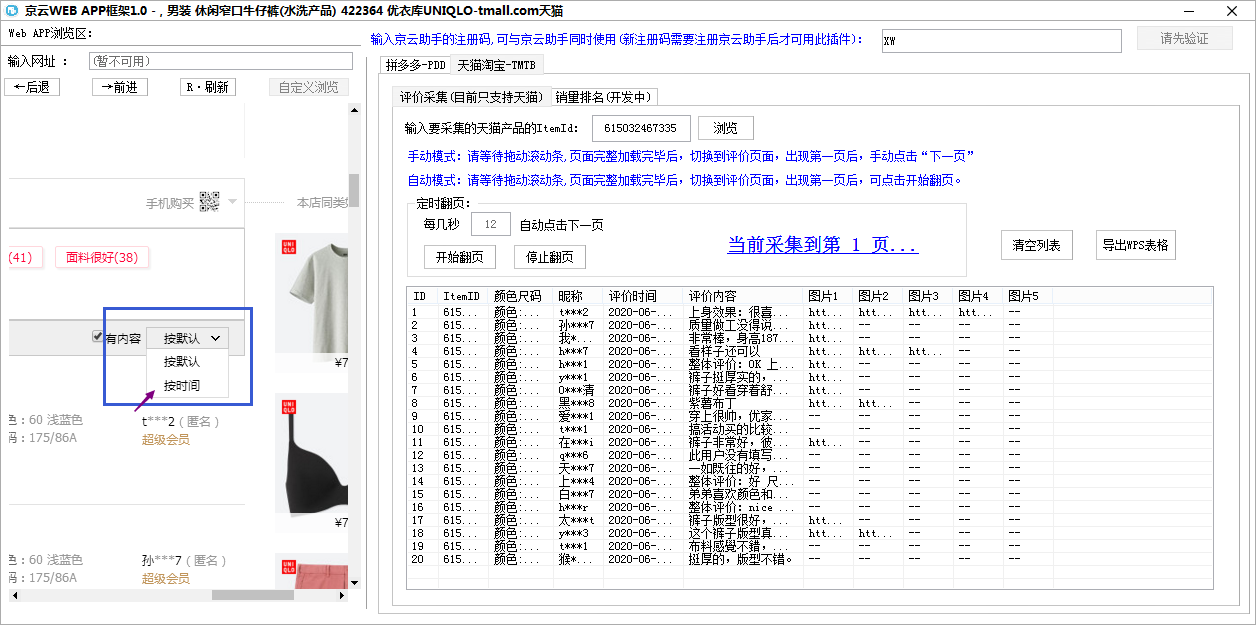The image size is (1256, 625).
Task: Open the 销量排名(开发中) sub-tab
Action: point(603,97)
